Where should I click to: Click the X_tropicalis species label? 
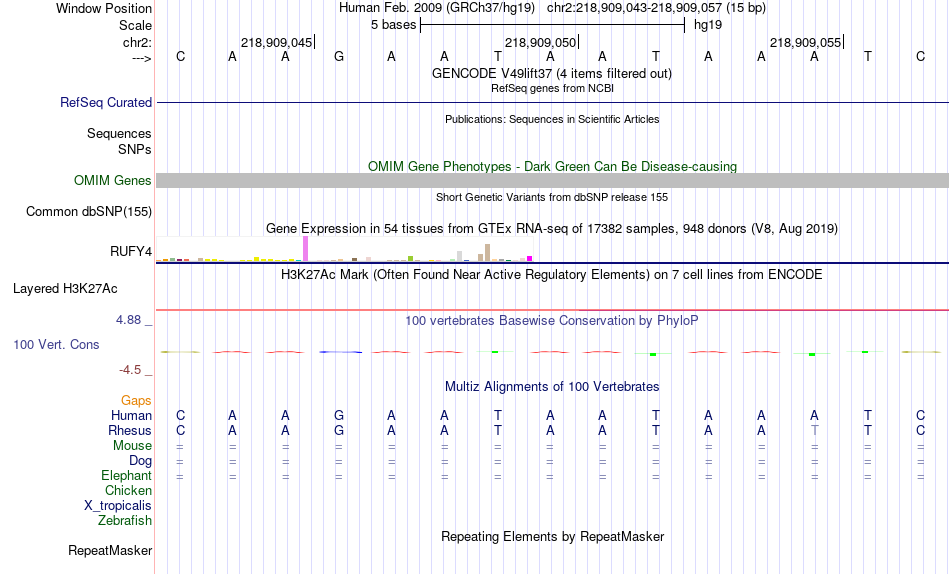pos(118,506)
